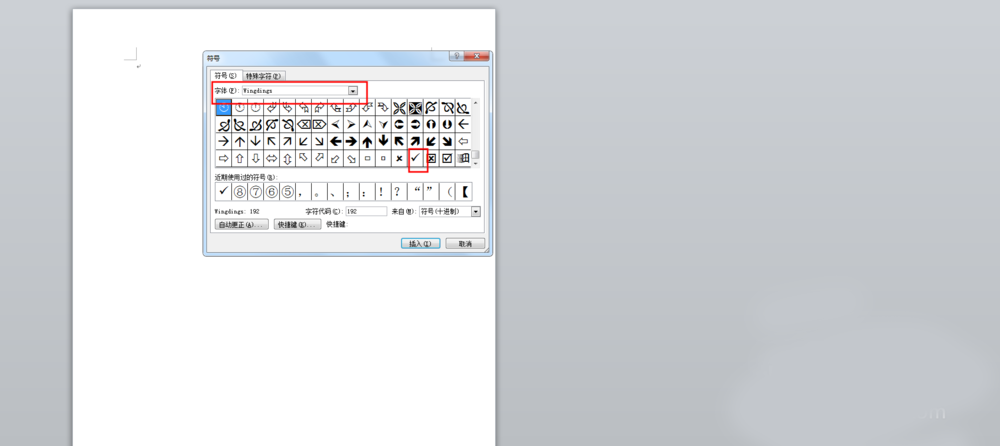Viewport: 1000px width, 446px height.
Task: Select the circled up arrow symbol
Action: (431, 124)
